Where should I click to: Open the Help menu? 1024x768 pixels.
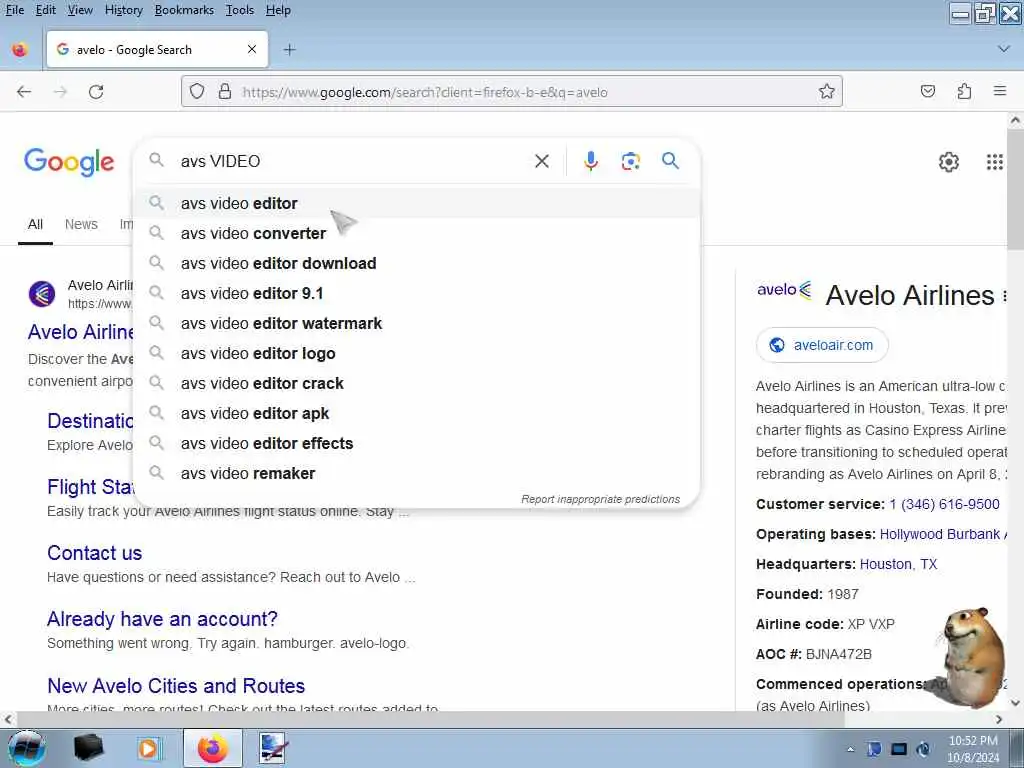(278, 10)
